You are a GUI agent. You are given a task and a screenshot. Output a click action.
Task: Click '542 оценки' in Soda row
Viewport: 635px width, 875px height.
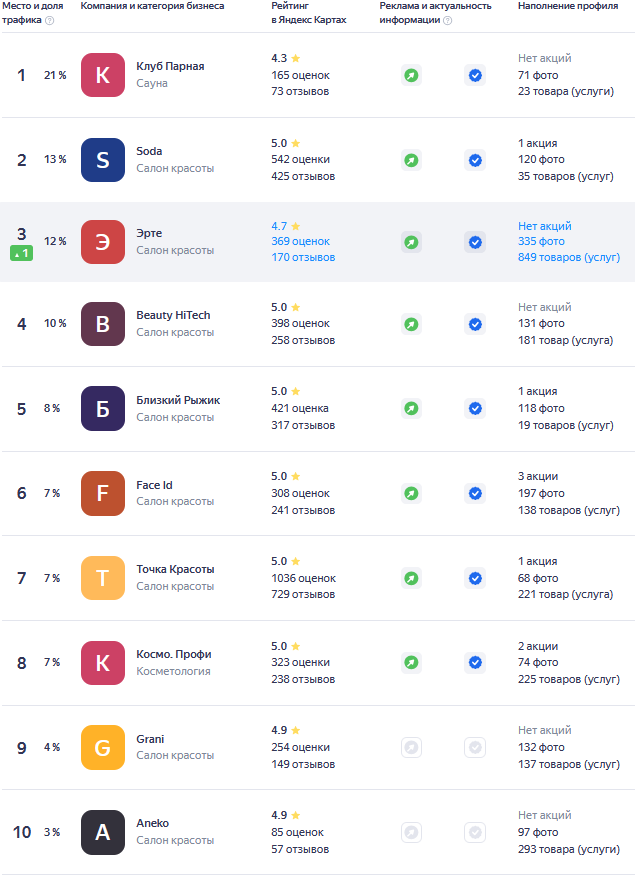(x=300, y=159)
